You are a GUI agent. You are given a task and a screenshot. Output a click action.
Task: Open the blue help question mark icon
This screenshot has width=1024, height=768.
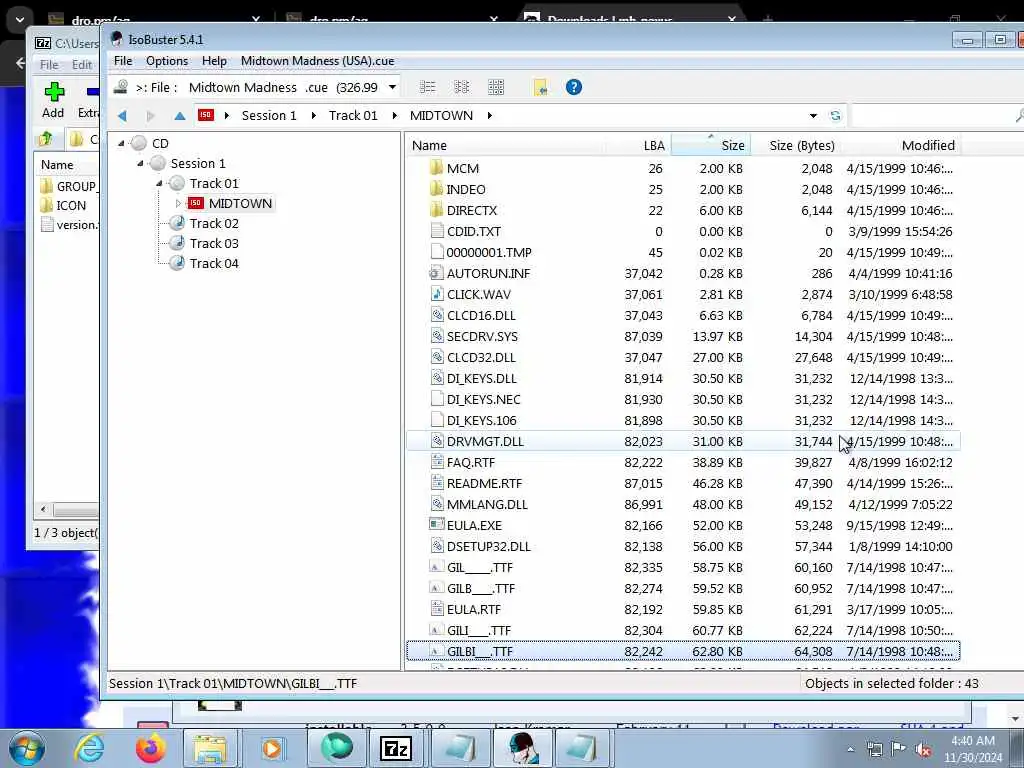(574, 87)
